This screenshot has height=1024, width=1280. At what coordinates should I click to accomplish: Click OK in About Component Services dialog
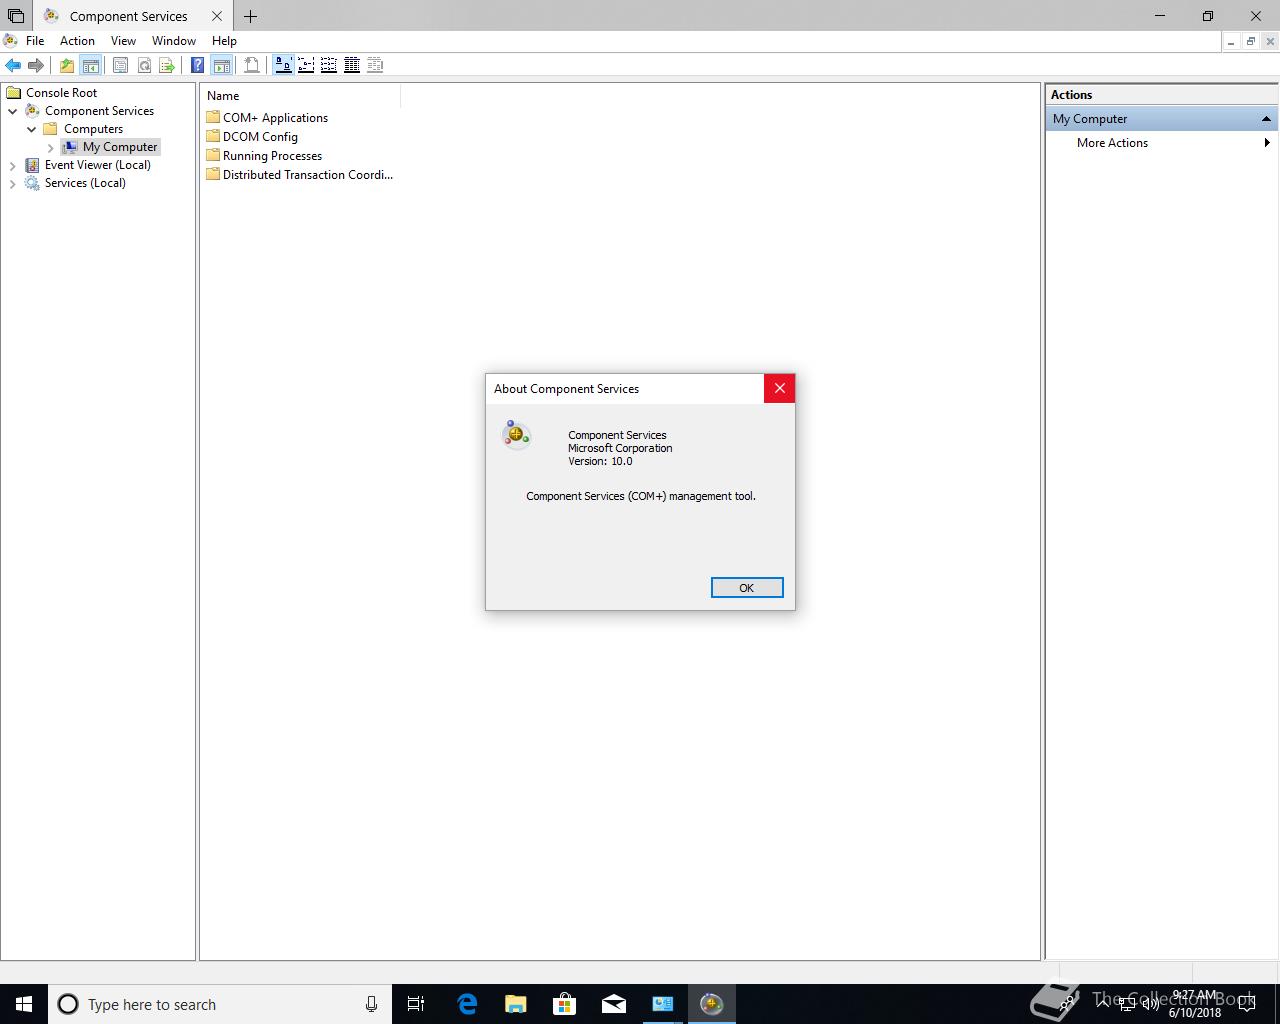(x=747, y=588)
